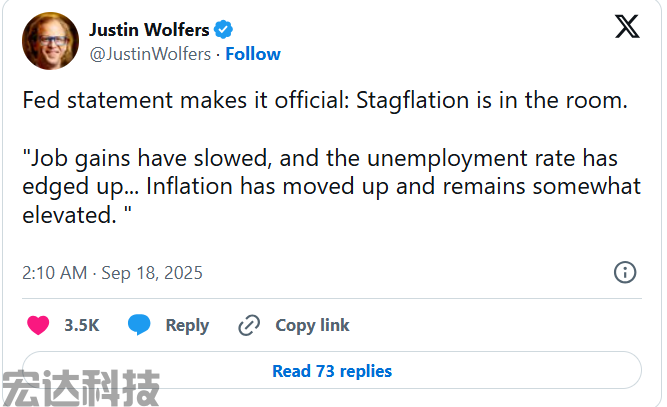Image resolution: width=667 pixels, height=407 pixels.
Task: Click the reply speech bubble icon
Action: [139, 325]
